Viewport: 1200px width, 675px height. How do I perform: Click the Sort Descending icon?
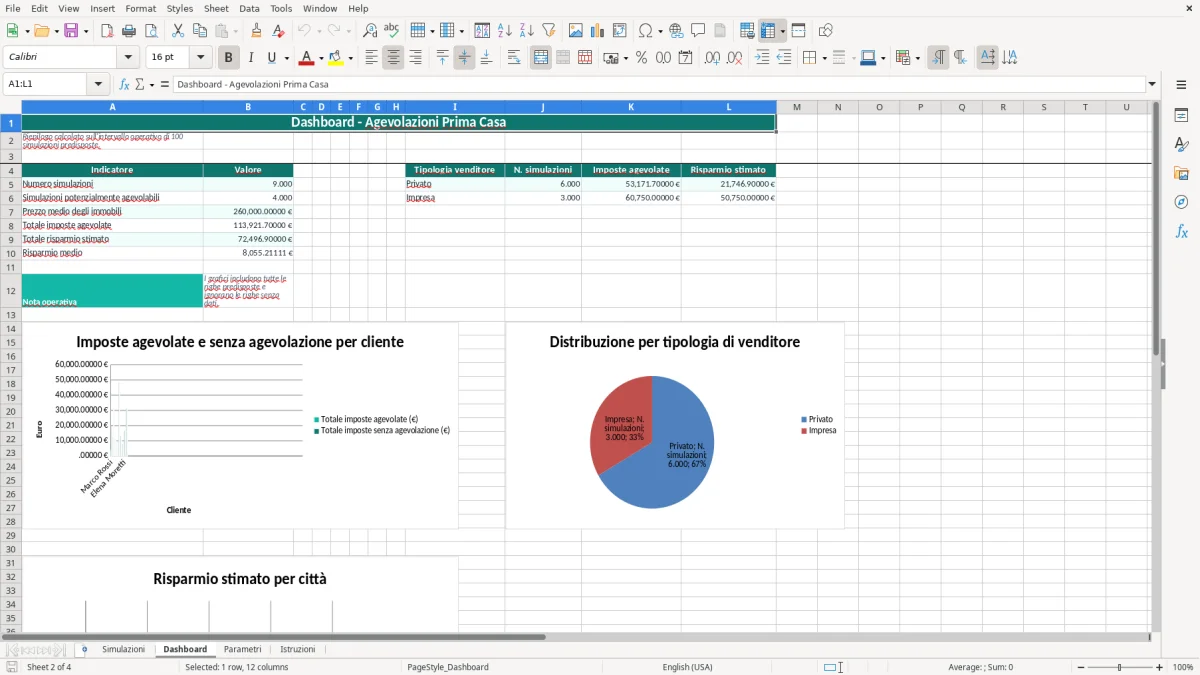pos(527,31)
